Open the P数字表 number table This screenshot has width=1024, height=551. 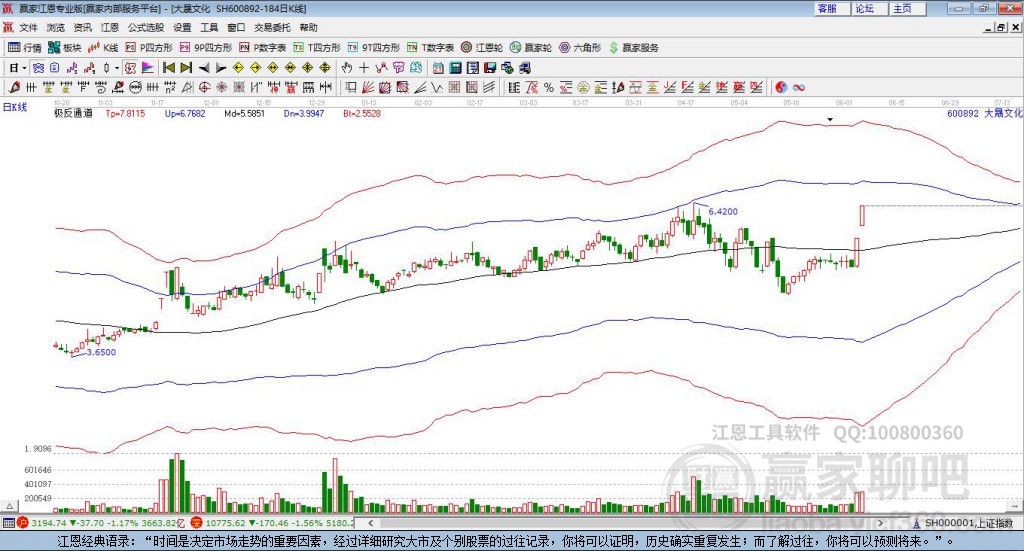pos(263,48)
